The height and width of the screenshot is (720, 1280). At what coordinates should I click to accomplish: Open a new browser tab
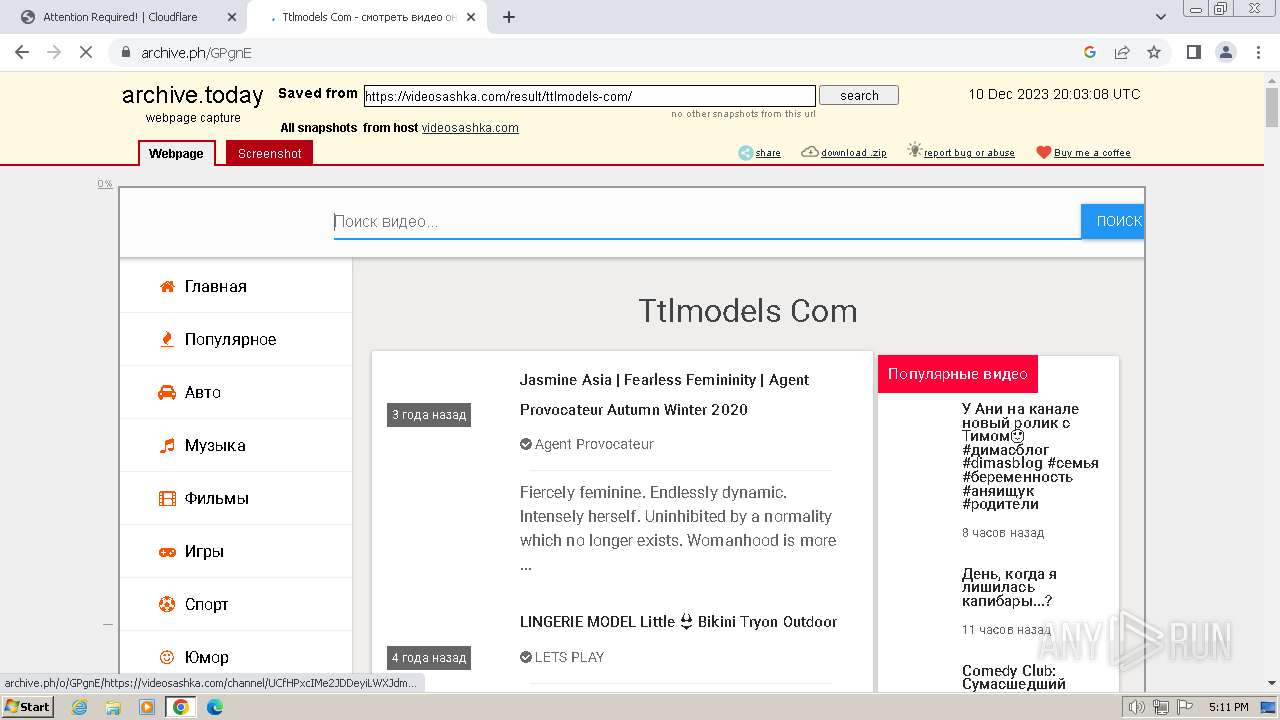click(508, 17)
